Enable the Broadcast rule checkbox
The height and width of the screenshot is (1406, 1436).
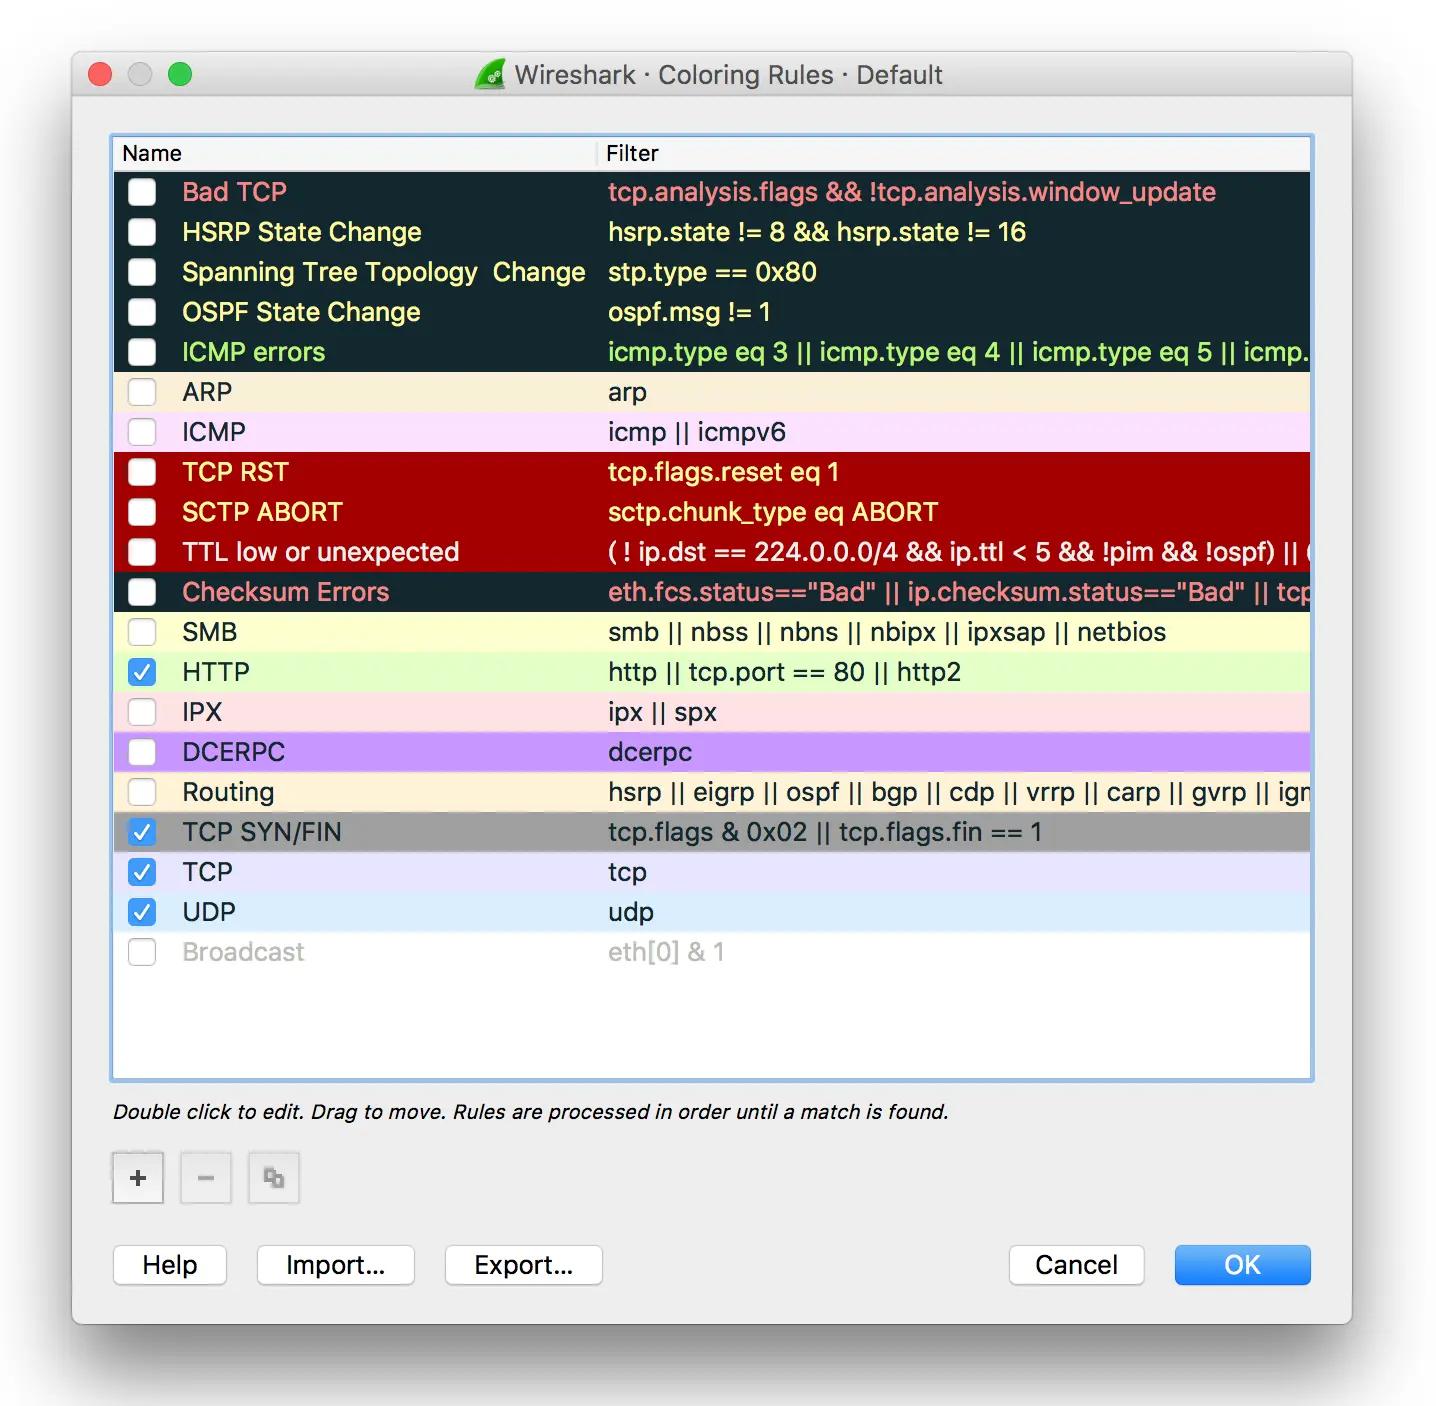pyautogui.click(x=142, y=952)
